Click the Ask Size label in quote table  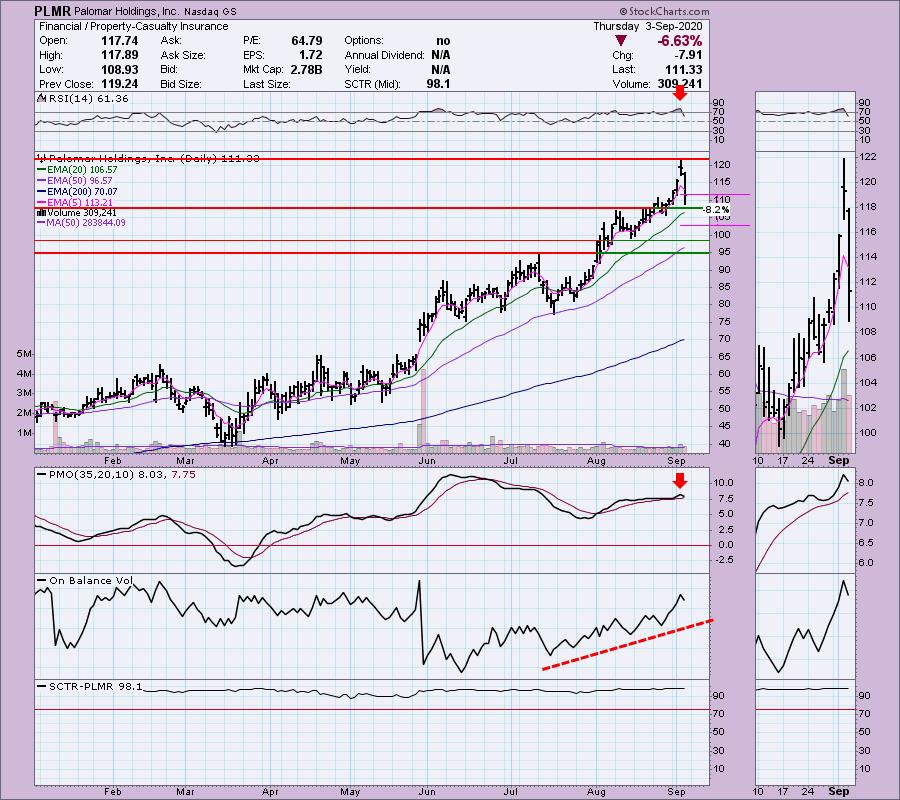183,55
